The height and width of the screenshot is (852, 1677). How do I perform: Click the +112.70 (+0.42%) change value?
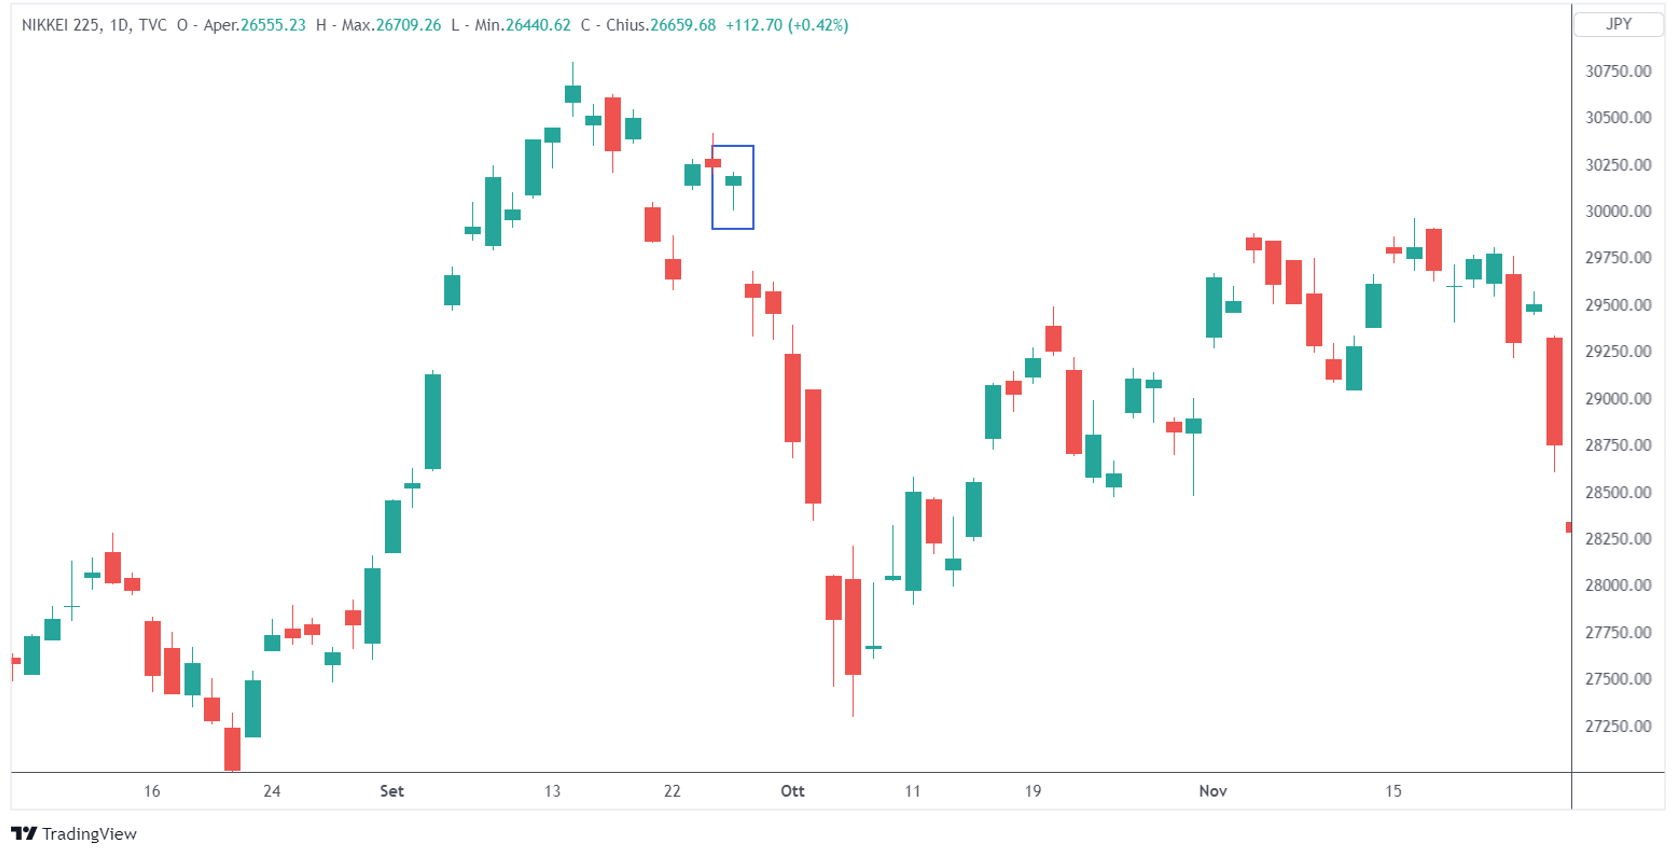coord(787,25)
